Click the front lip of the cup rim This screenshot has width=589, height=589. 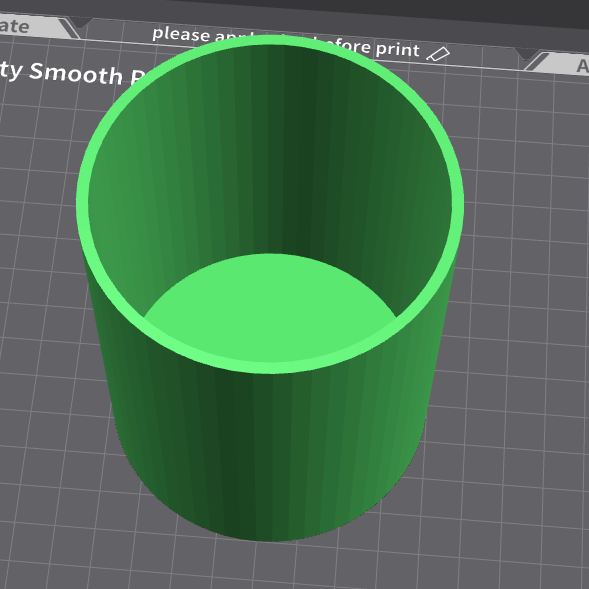(270, 367)
